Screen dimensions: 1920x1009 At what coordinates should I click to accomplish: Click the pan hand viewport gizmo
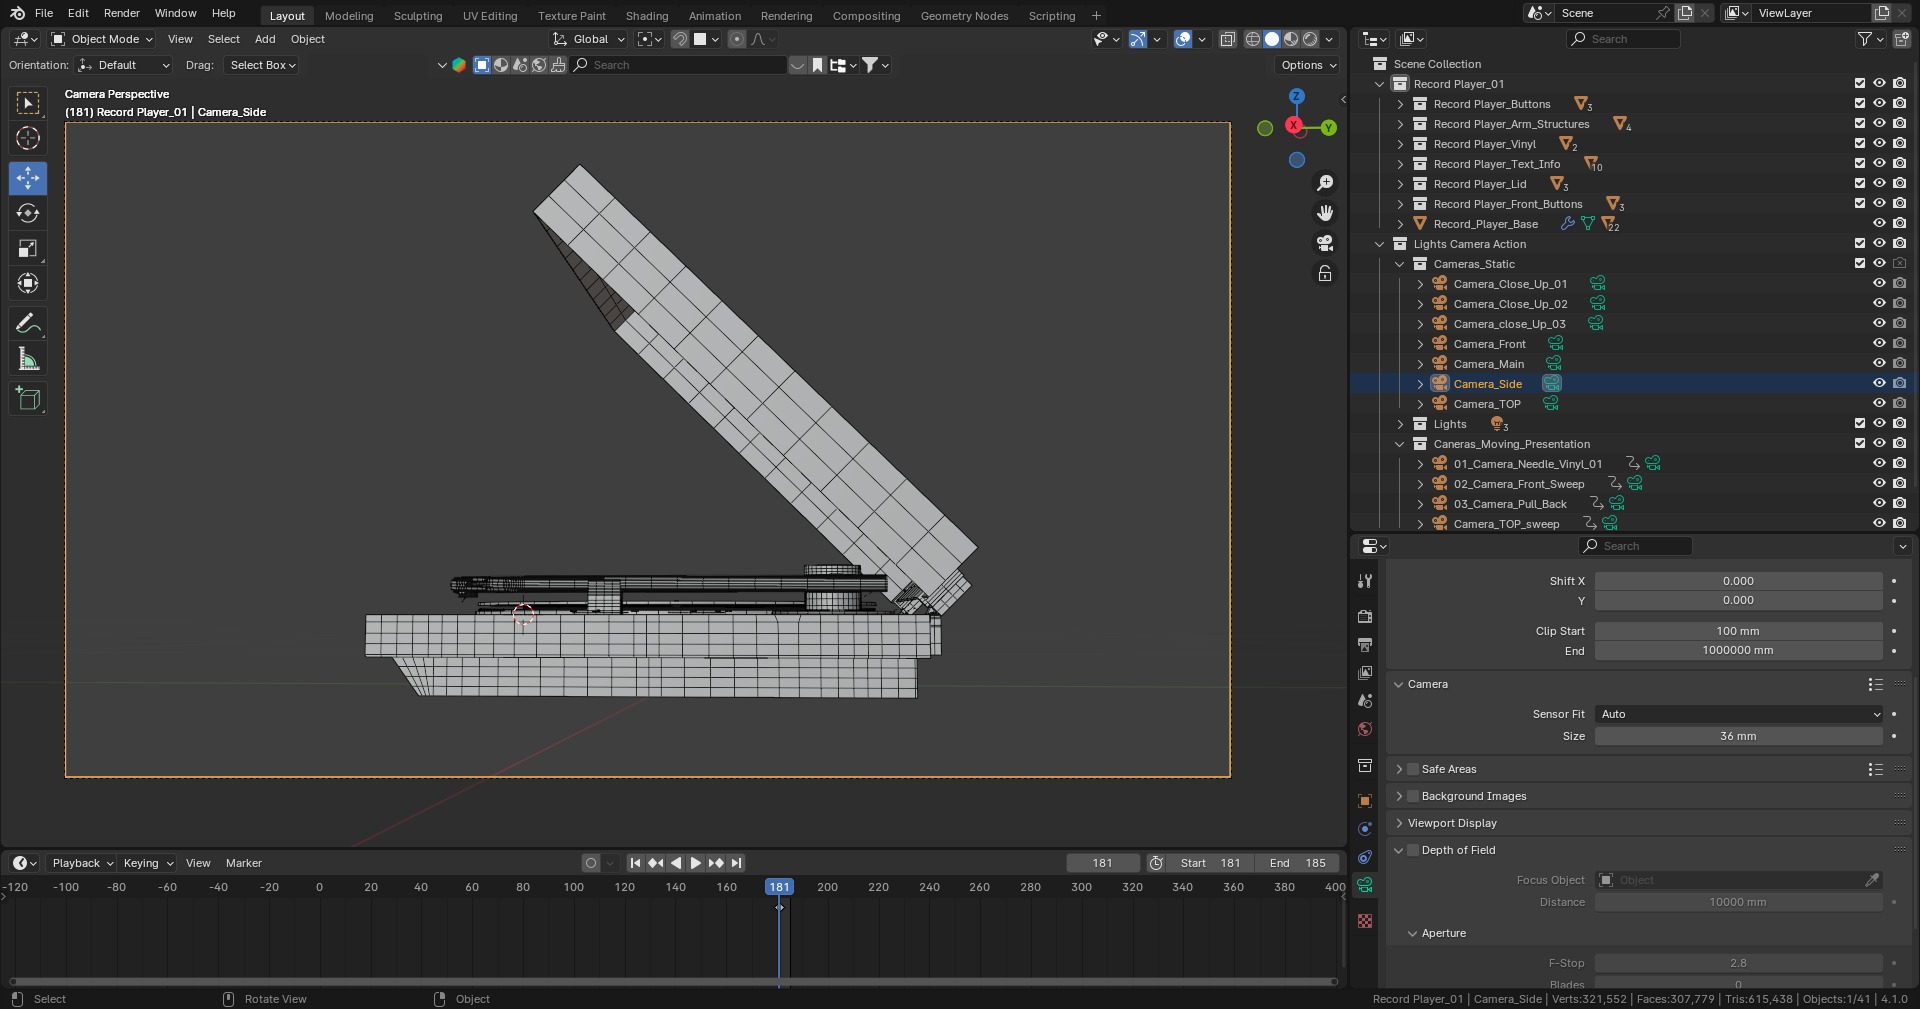(x=1325, y=213)
